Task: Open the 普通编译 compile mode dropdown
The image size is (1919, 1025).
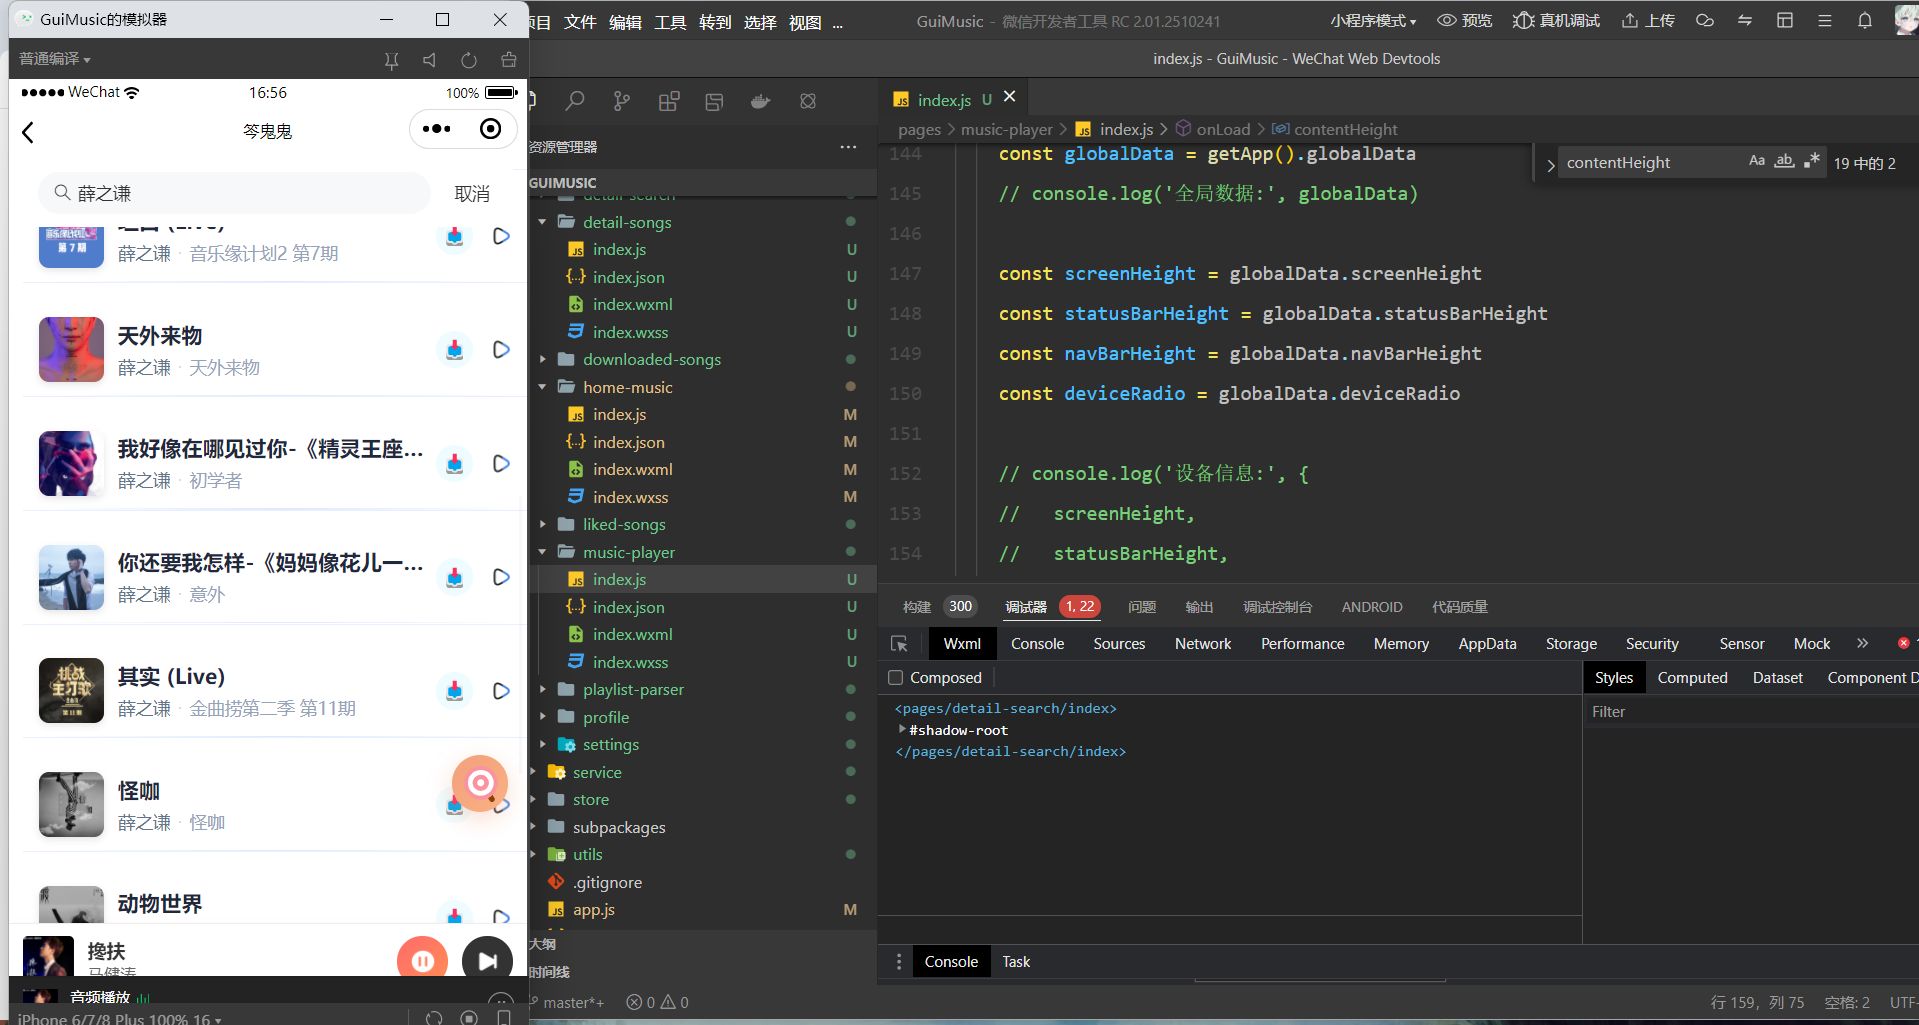Action: (x=55, y=60)
